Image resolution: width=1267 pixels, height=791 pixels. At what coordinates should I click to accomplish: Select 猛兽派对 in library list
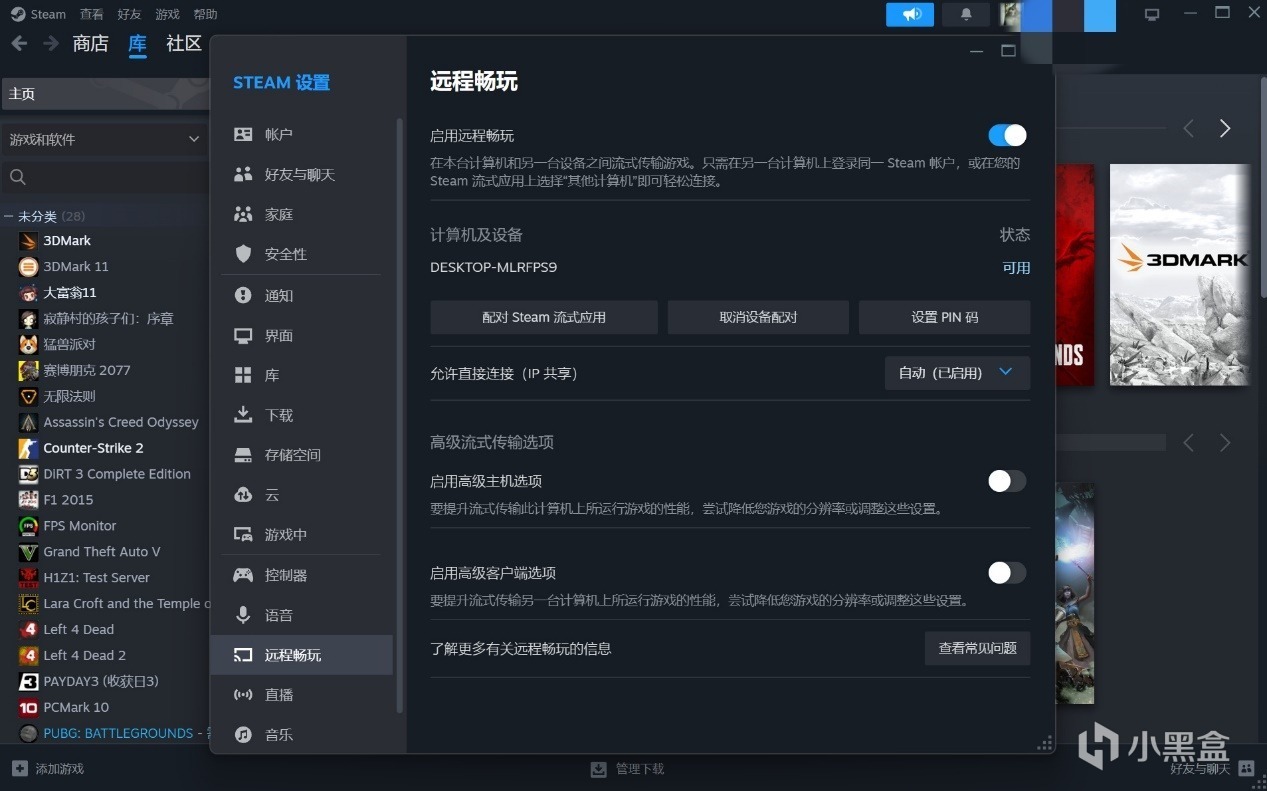[69, 344]
